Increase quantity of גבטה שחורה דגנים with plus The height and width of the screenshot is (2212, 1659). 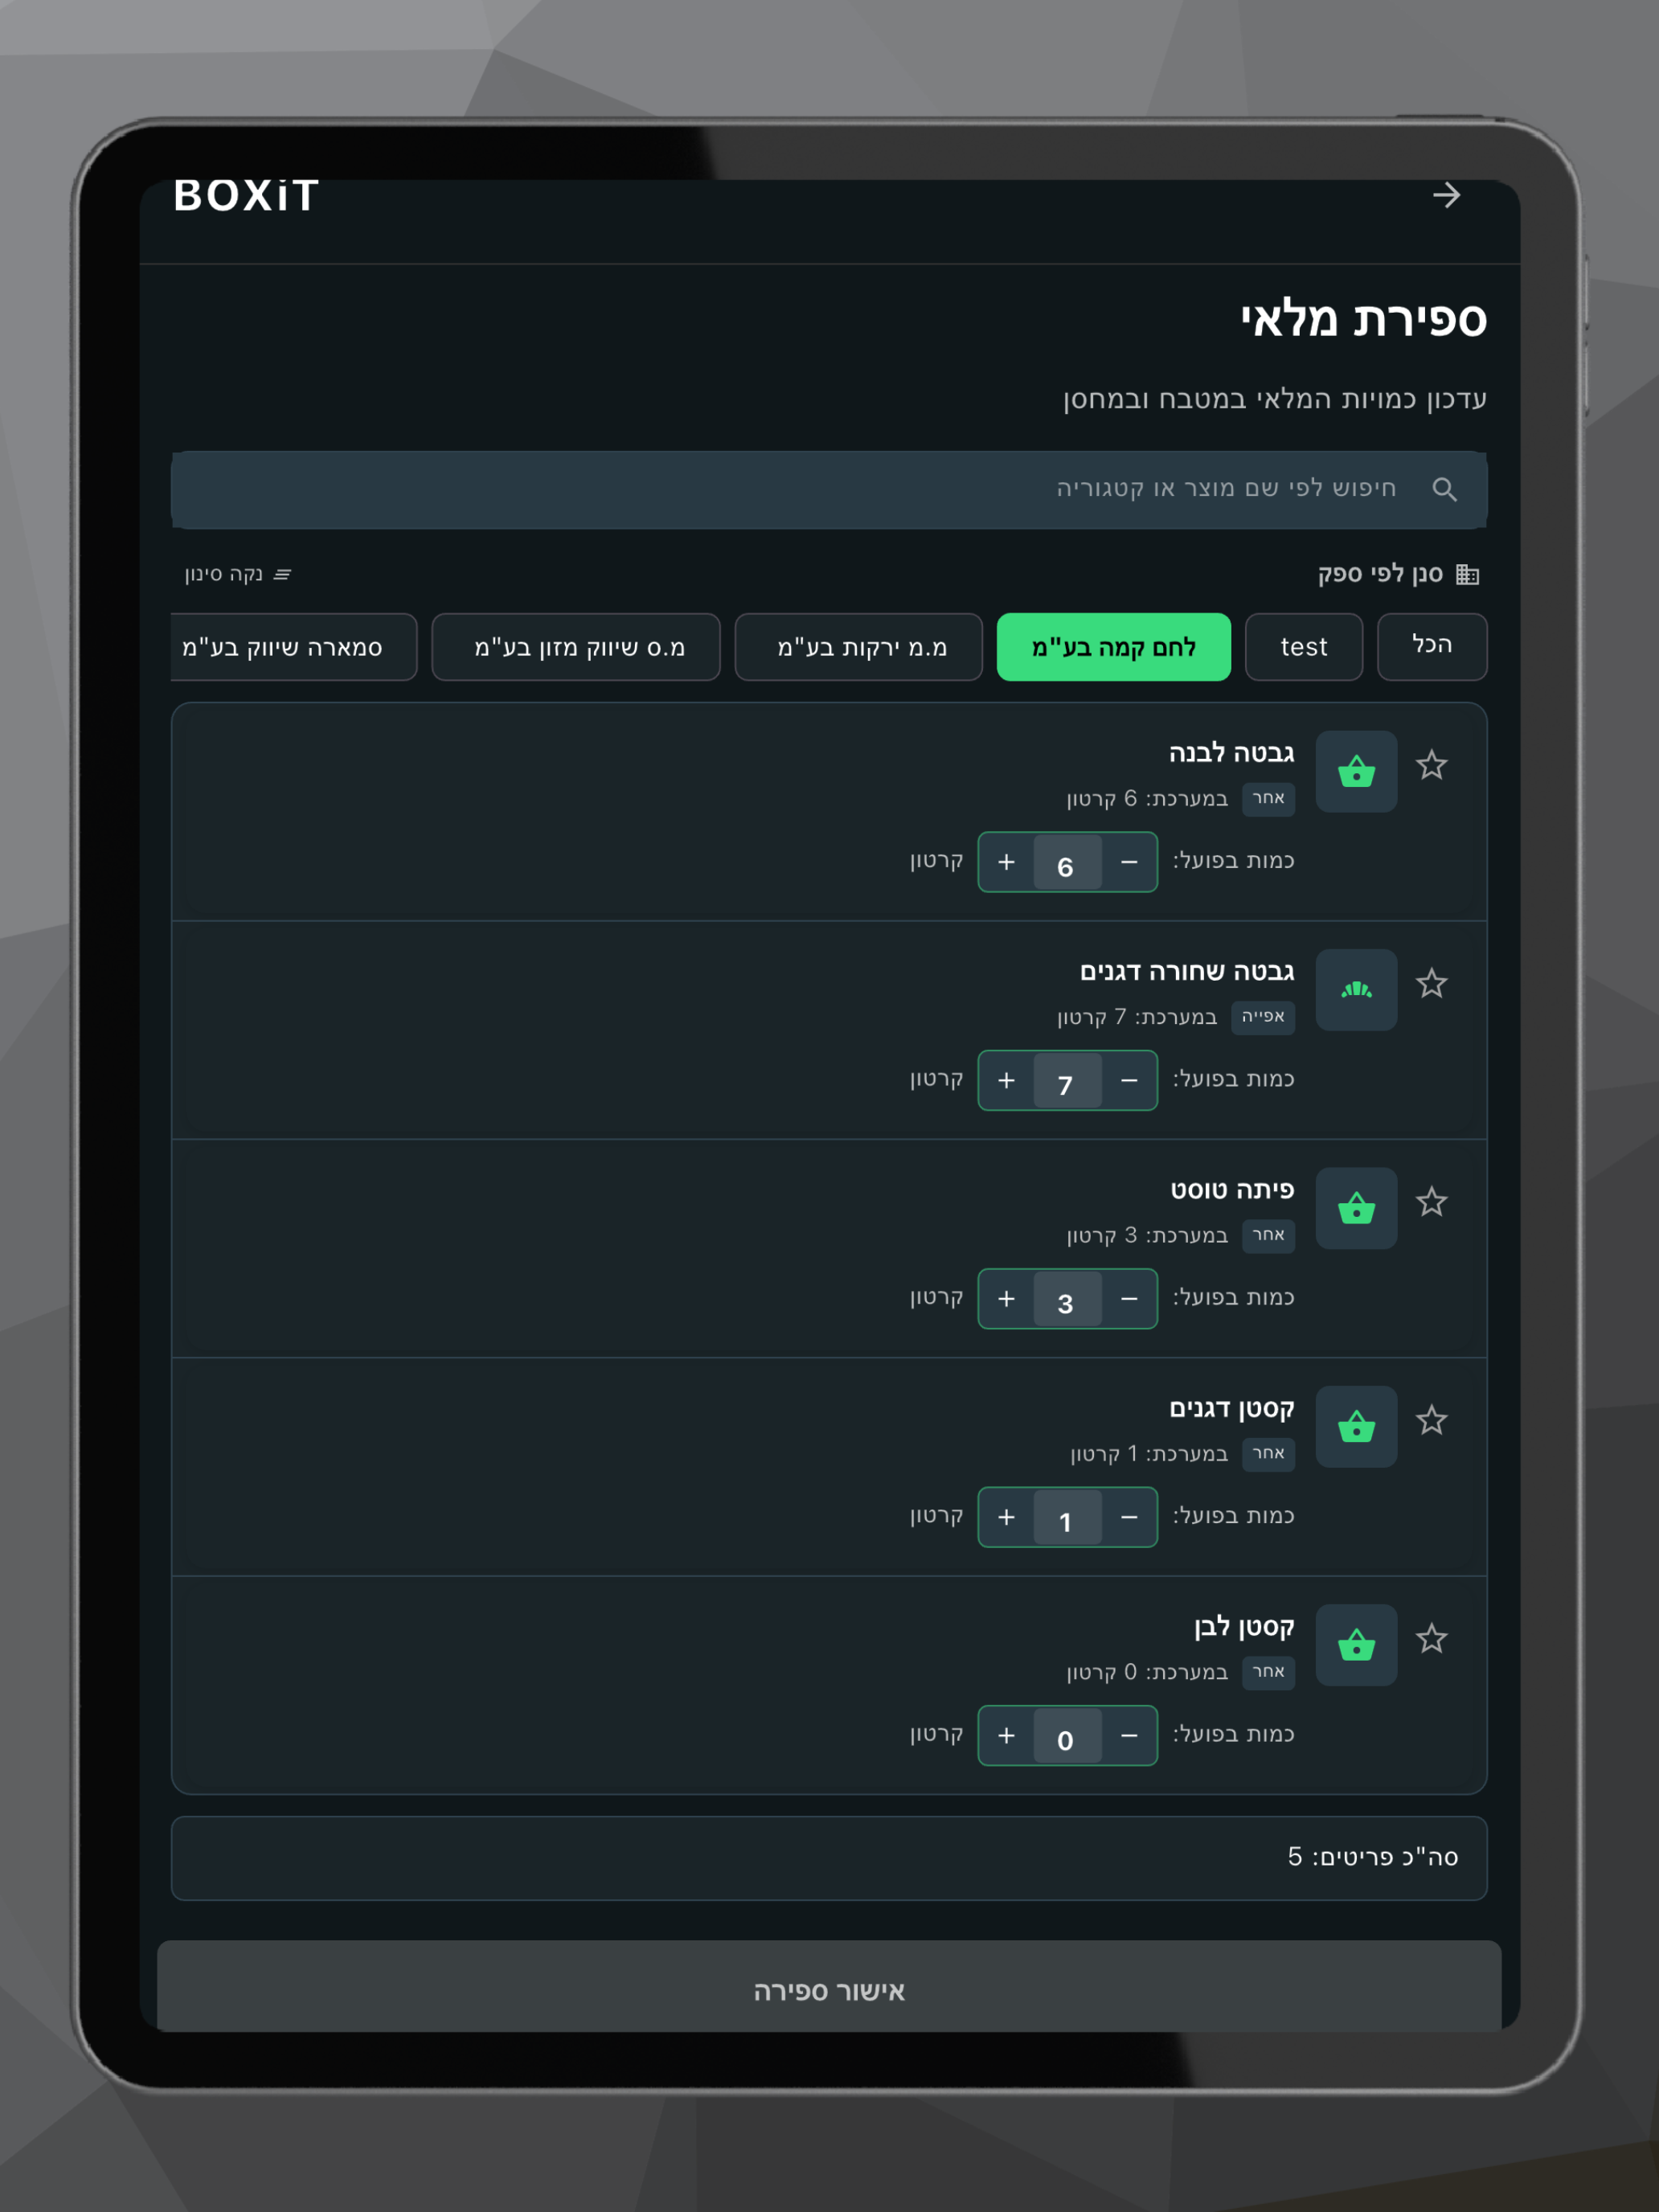pyautogui.click(x=1006, y=1080)
